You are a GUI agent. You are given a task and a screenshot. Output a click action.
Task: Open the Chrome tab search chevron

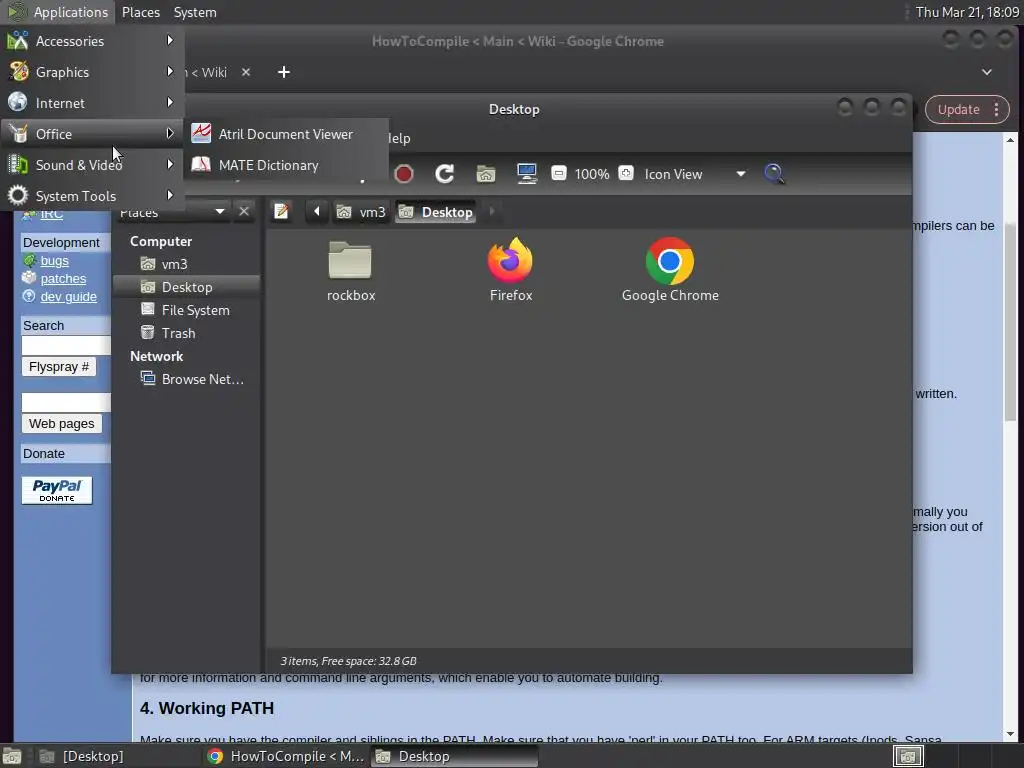click(x=987, y=72)
